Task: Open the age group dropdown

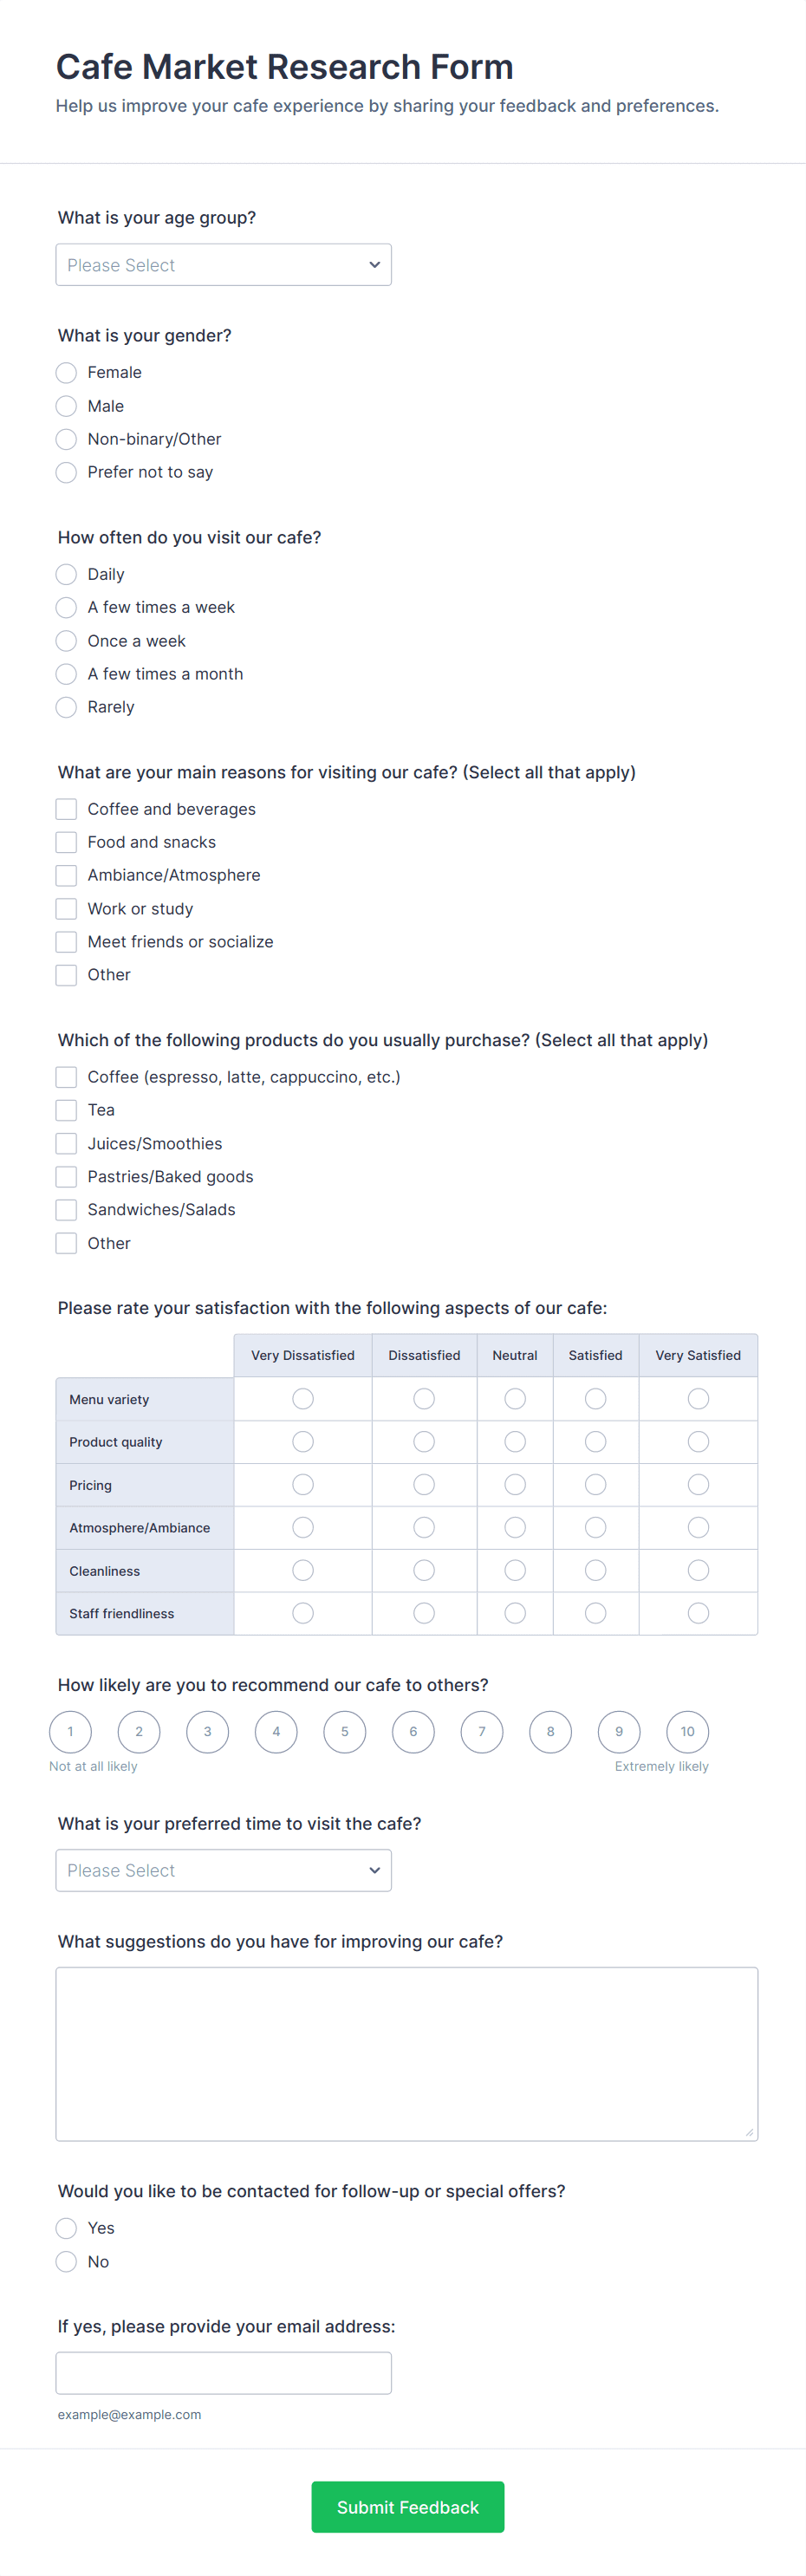Action: pos(223,265)
